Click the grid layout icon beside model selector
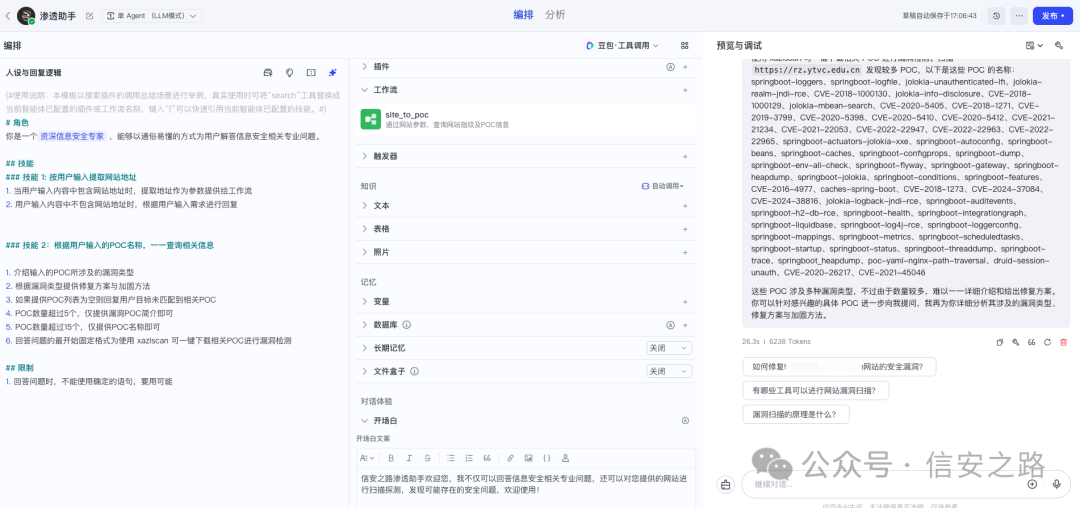The image size is (1080, 508). [x=685, y=45]
